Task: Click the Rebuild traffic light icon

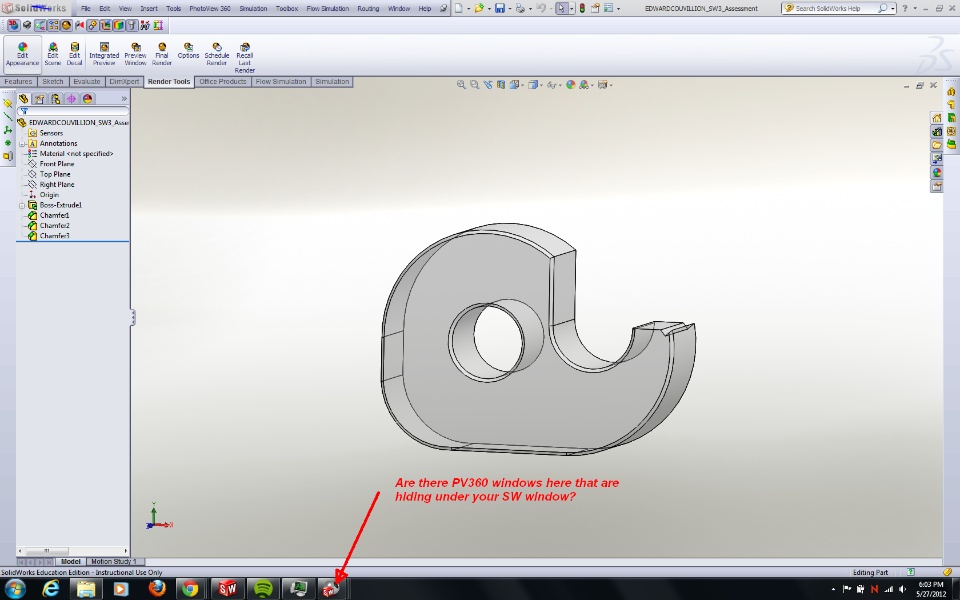Action: pyautogui.click(x=582, y=8)
